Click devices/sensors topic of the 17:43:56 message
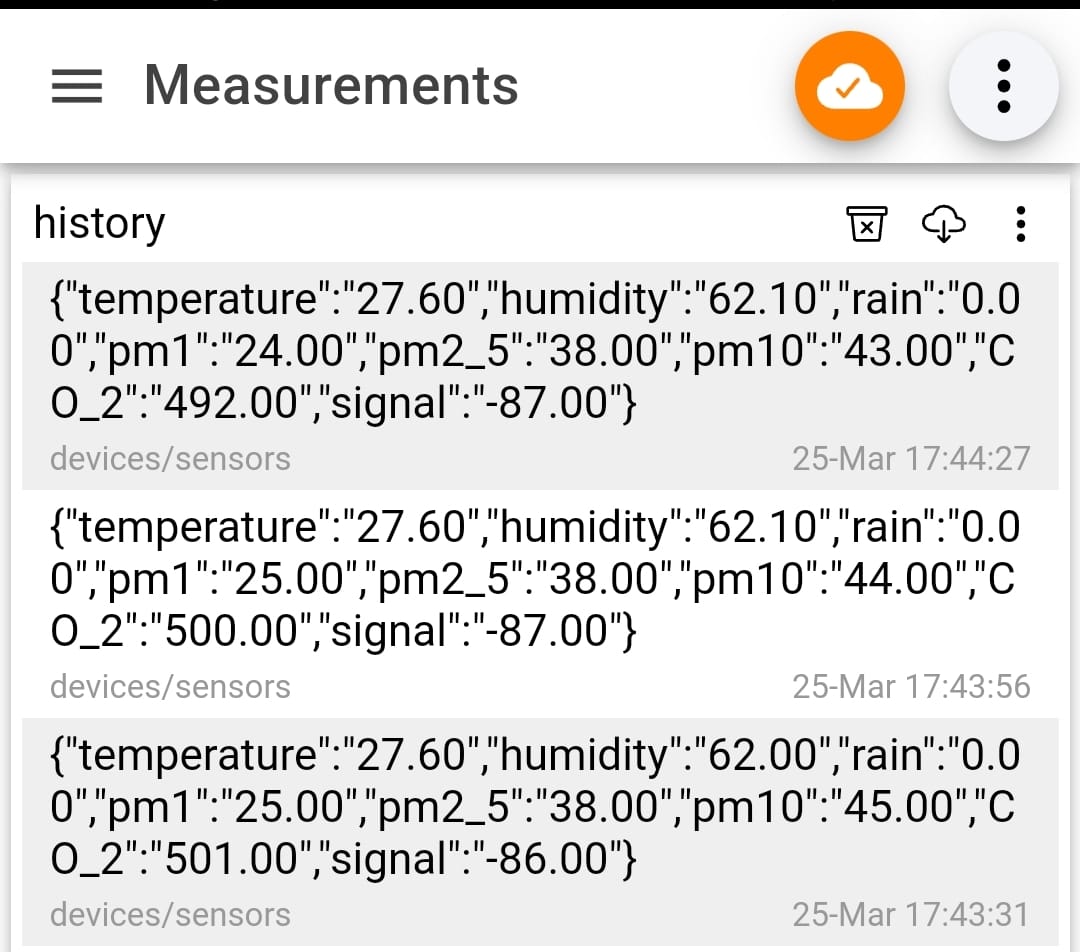The width and height of the screenshot is (1080, 952). click(x=170, y=687)
